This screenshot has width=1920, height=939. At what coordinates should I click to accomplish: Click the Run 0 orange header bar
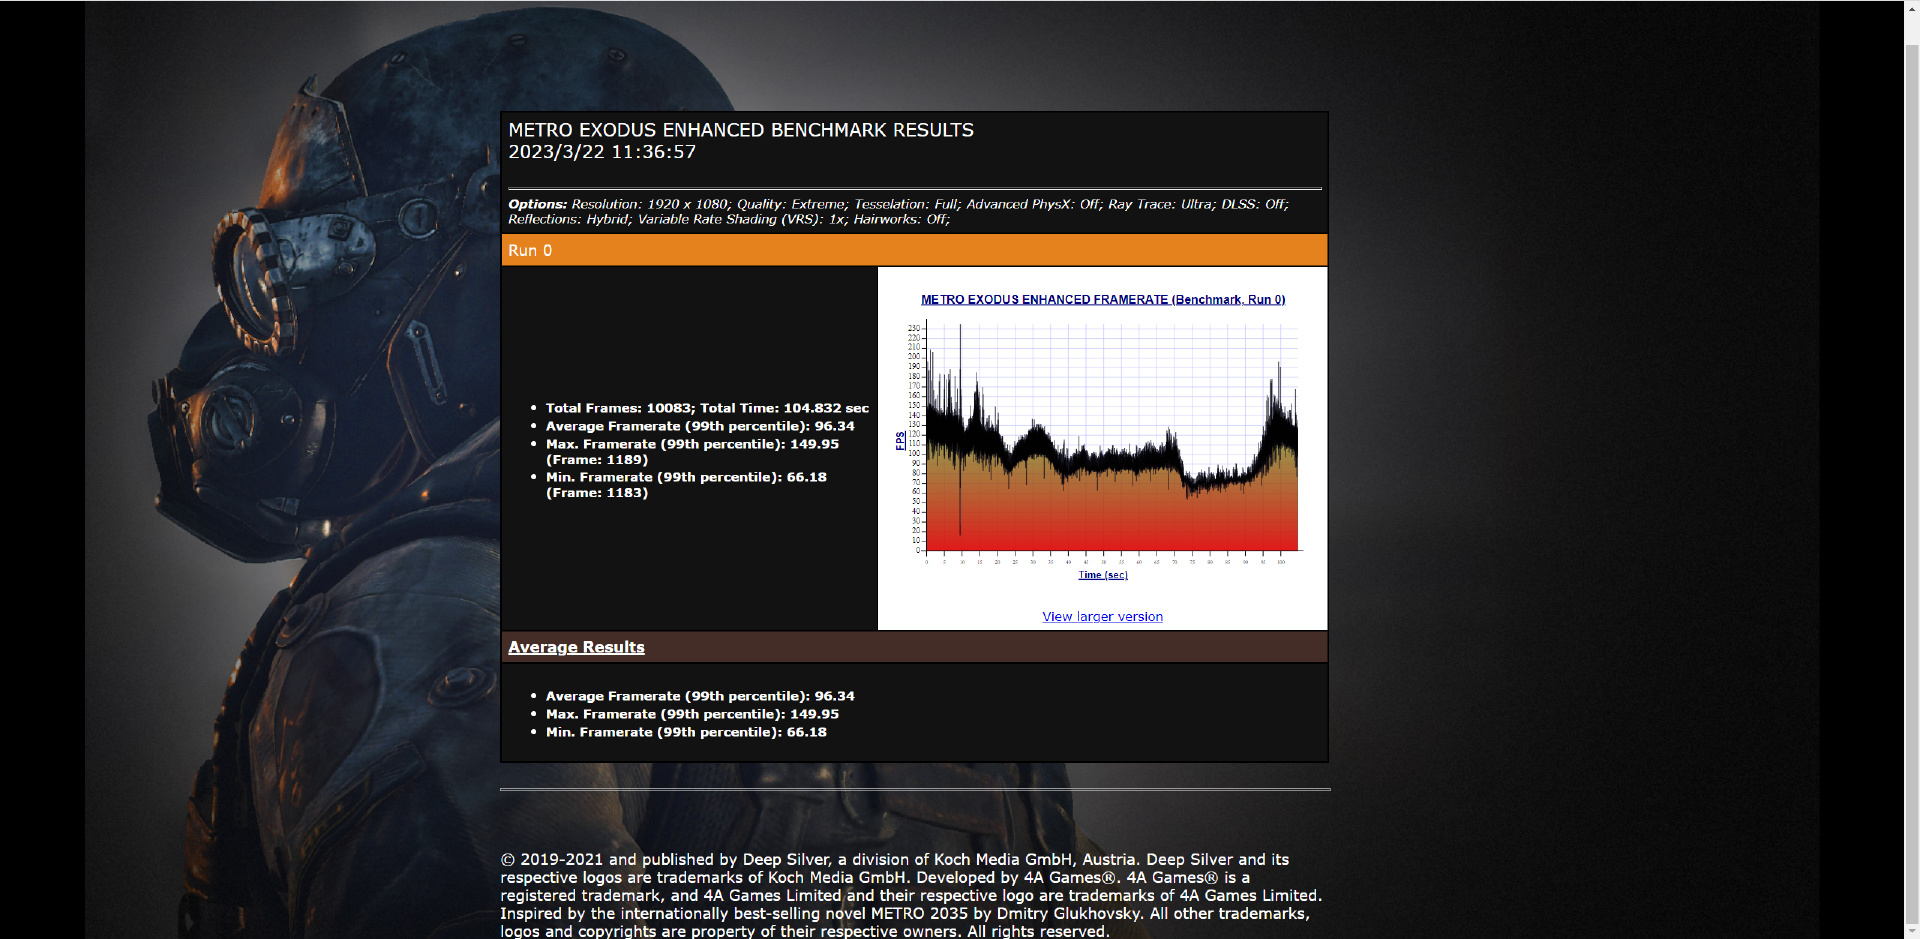click(915, 250)
